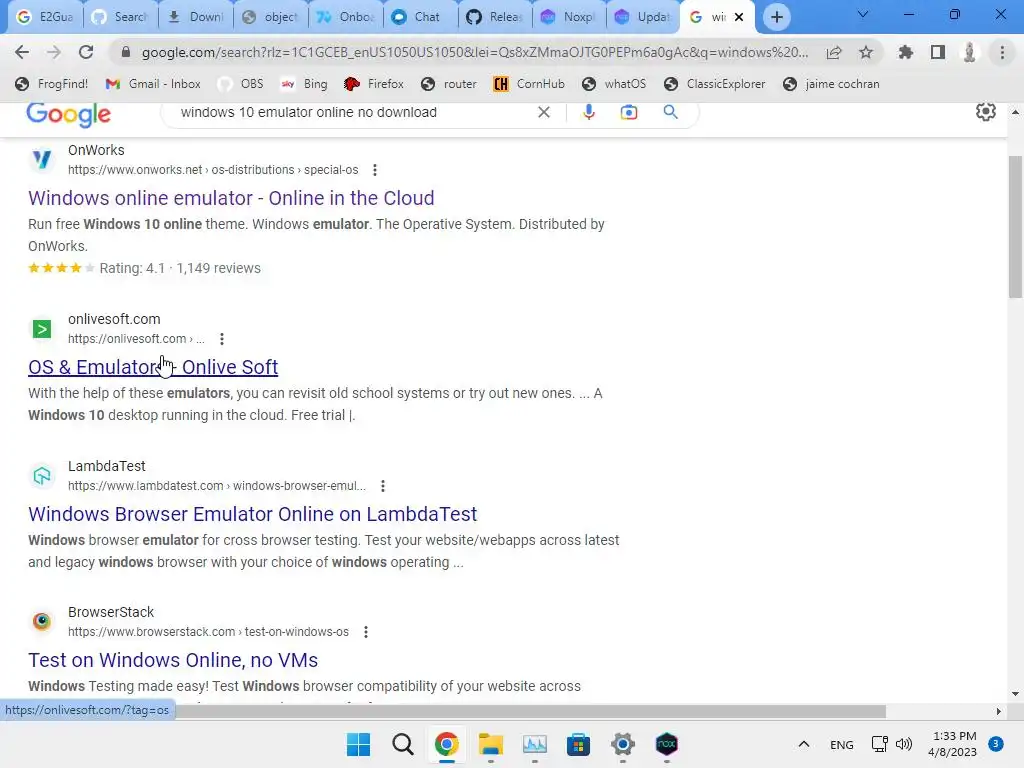Clear the Google search box text
The width and height of the screenshot is (1024, 768).
pos(543,112)
